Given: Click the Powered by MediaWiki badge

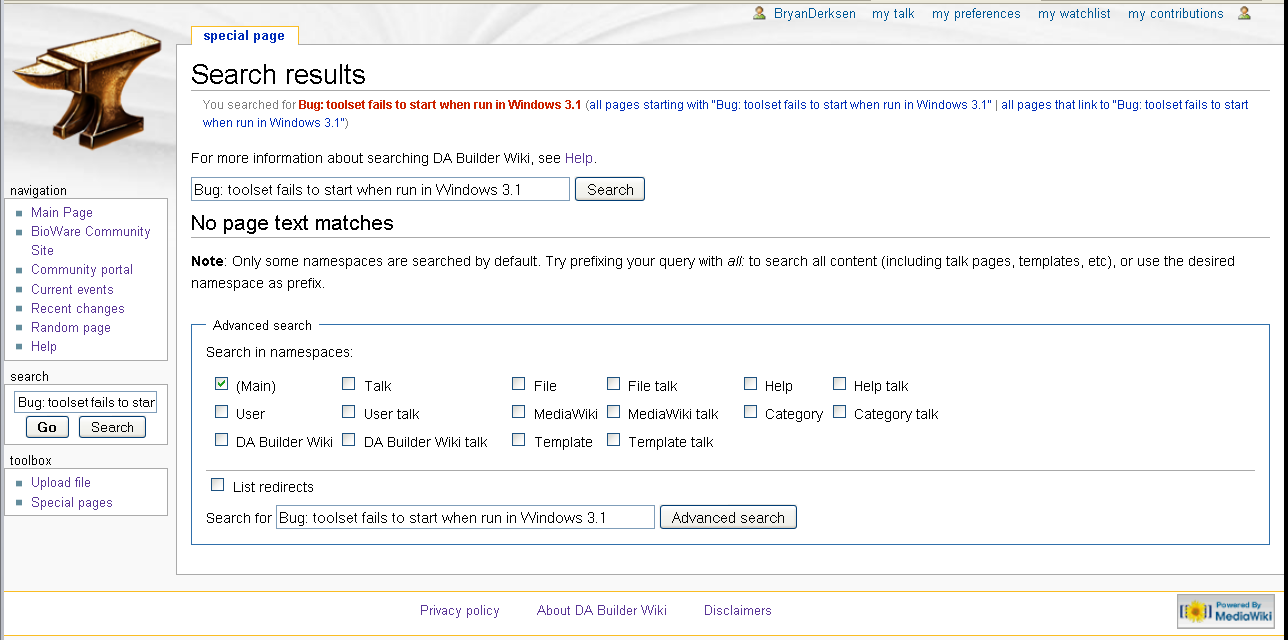Looking at the screenshot, I should point(1226,611).
